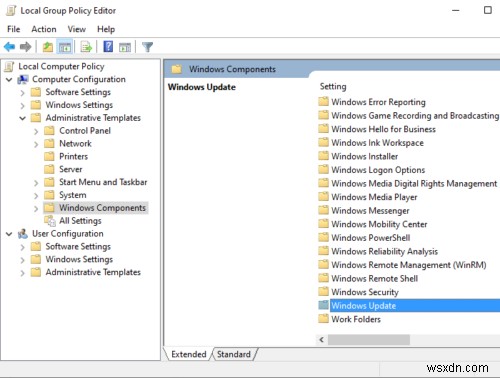Click the Windows Update folder icon in list

point(323,305)
